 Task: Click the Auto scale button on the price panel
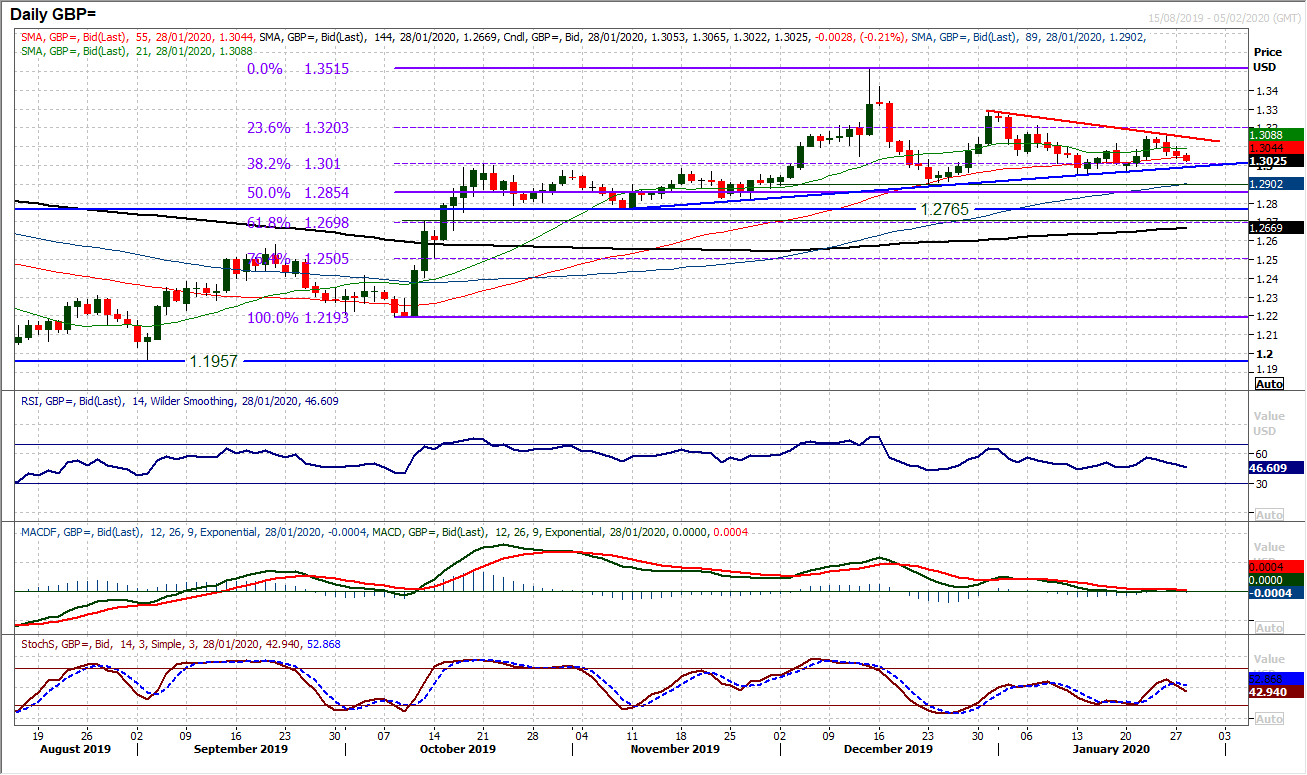pos(1269,384)
